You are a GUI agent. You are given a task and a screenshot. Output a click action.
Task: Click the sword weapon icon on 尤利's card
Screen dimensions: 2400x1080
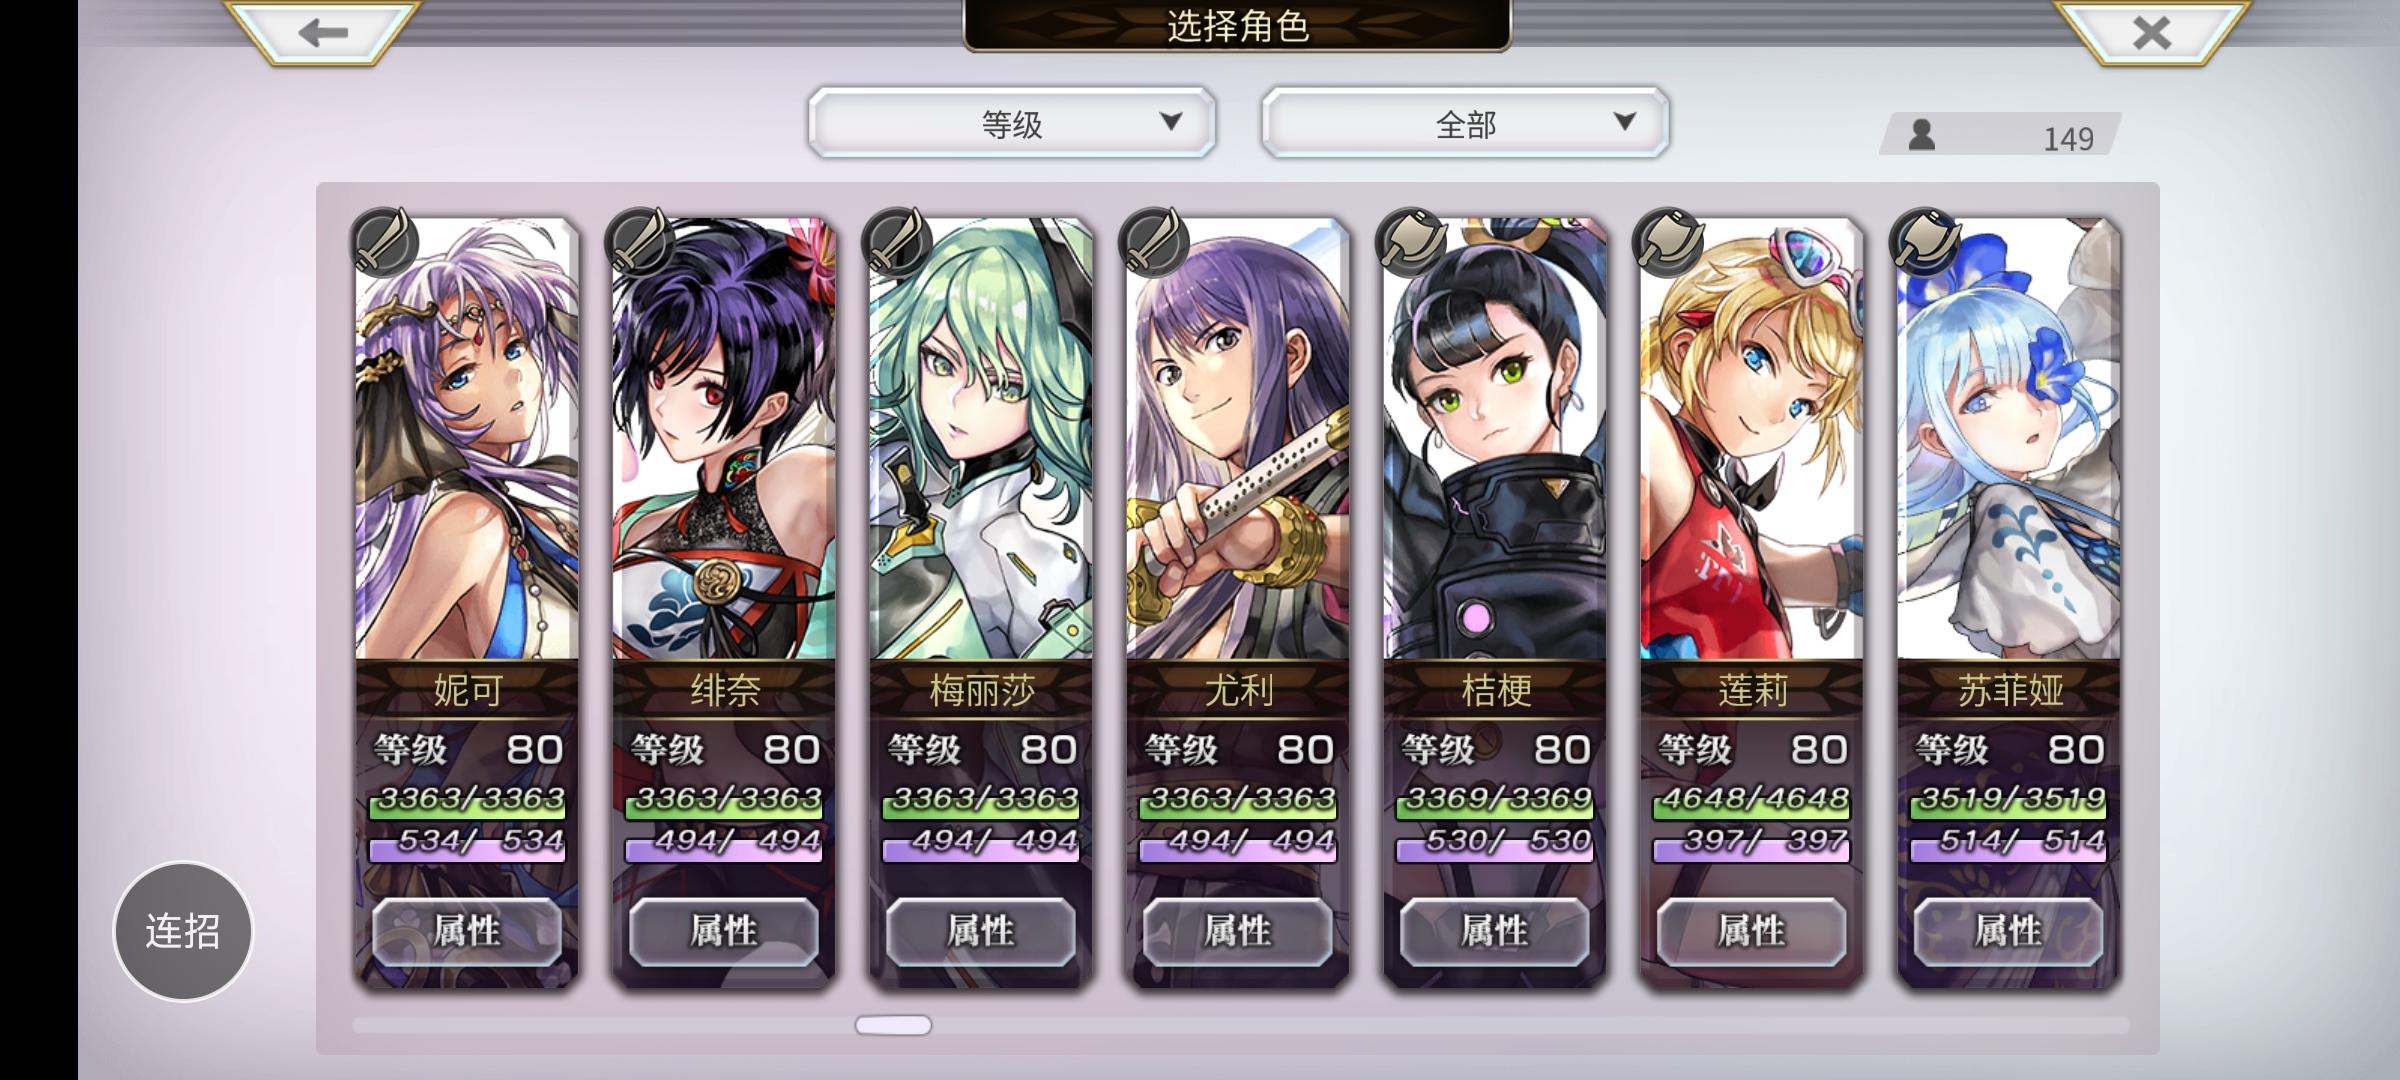pos(1156,242)
